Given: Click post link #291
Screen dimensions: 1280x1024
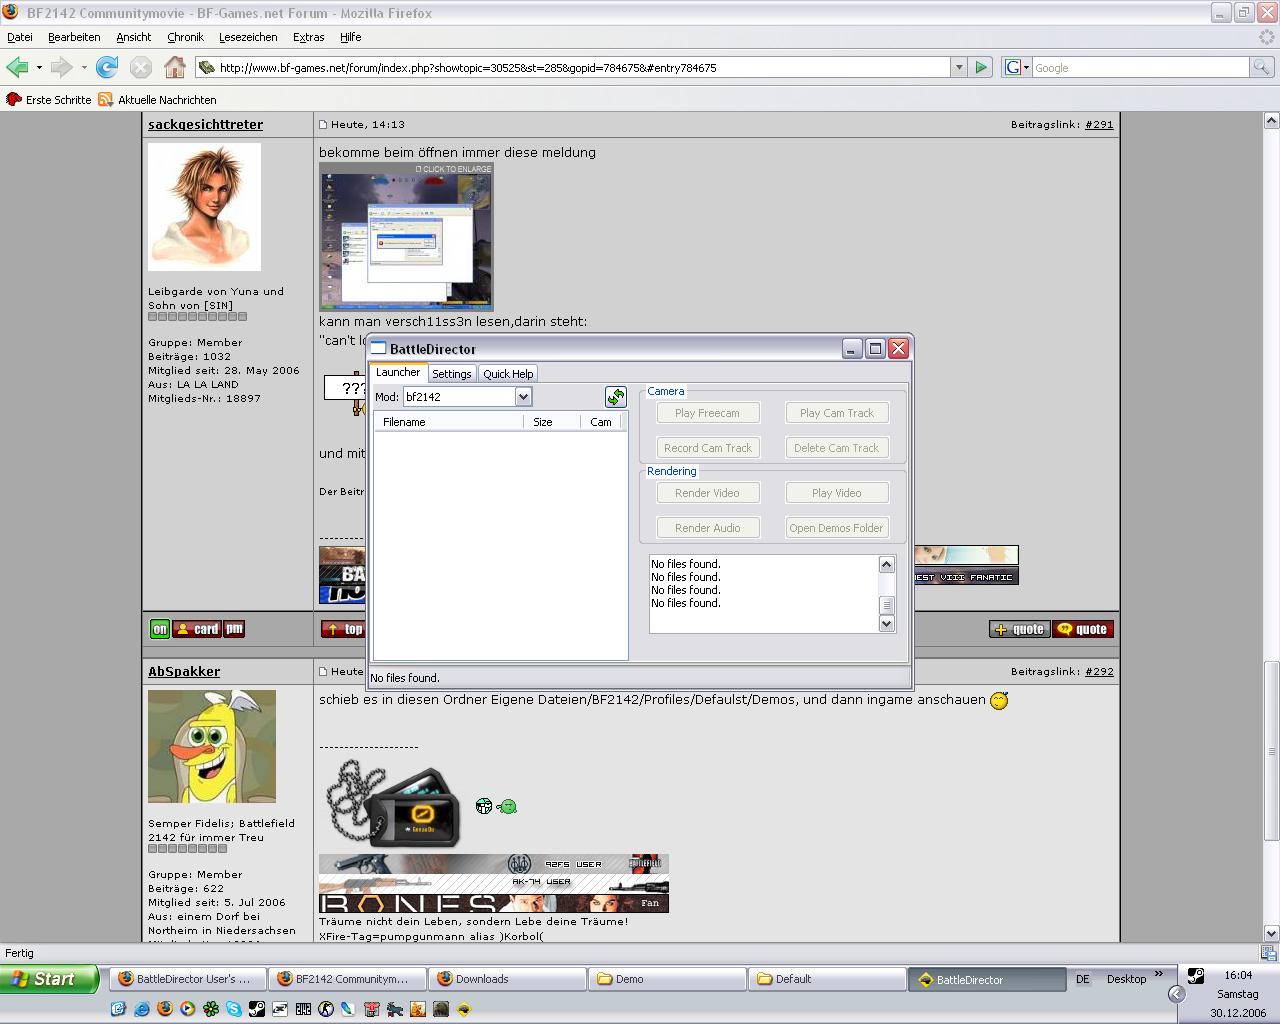Looking at the screenshot, I should [1099, 125].
